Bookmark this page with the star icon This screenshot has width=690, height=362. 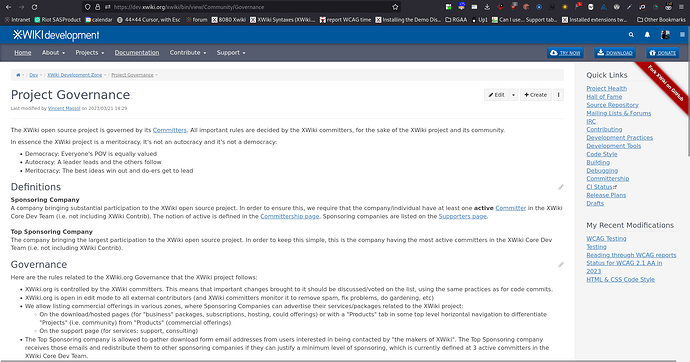pyautogui.click(x=395, y=7)
